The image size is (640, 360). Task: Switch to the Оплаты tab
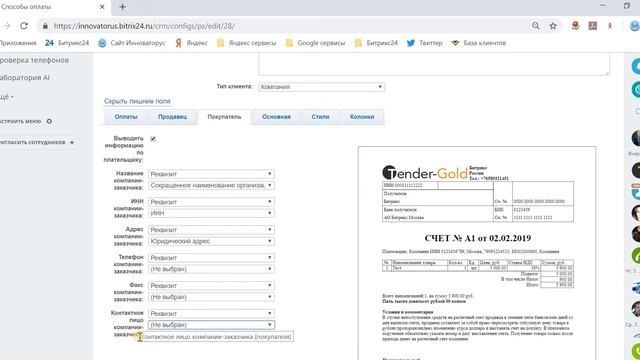click(x=126, y=117)
